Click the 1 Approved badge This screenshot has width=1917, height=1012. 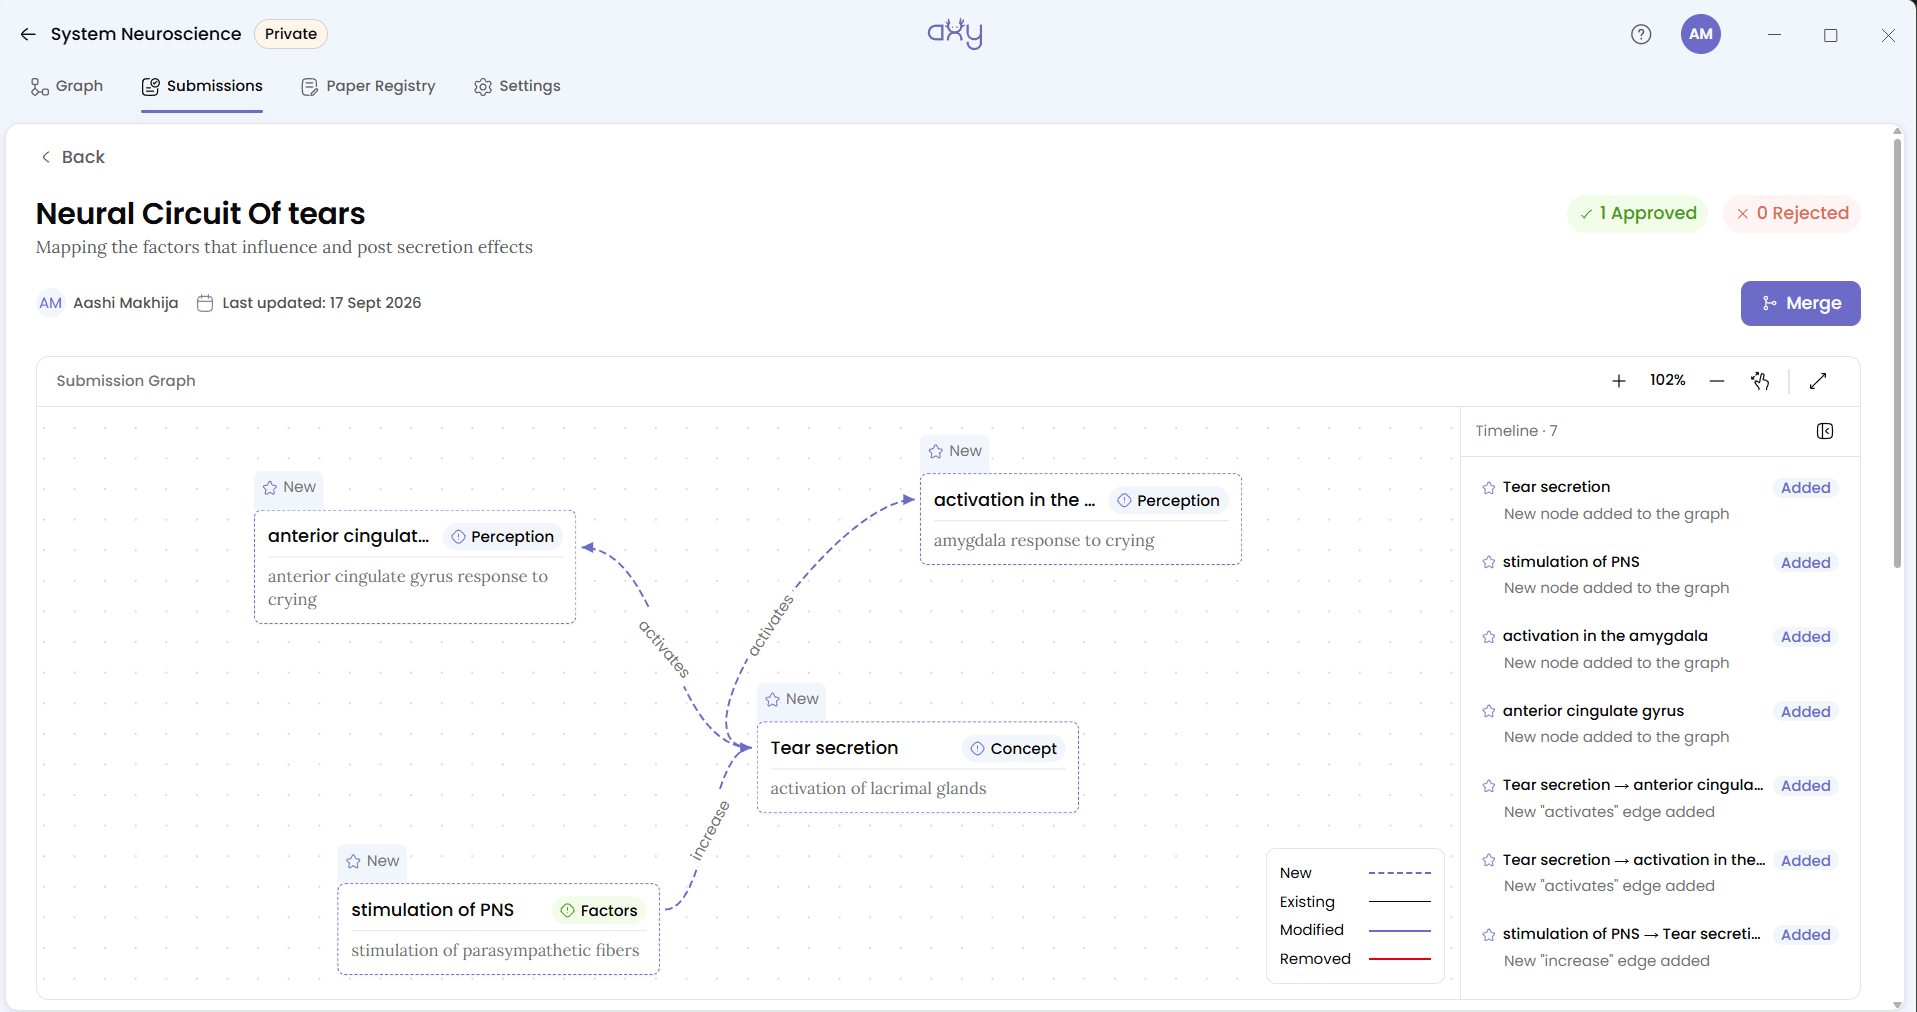point(1638,213)
